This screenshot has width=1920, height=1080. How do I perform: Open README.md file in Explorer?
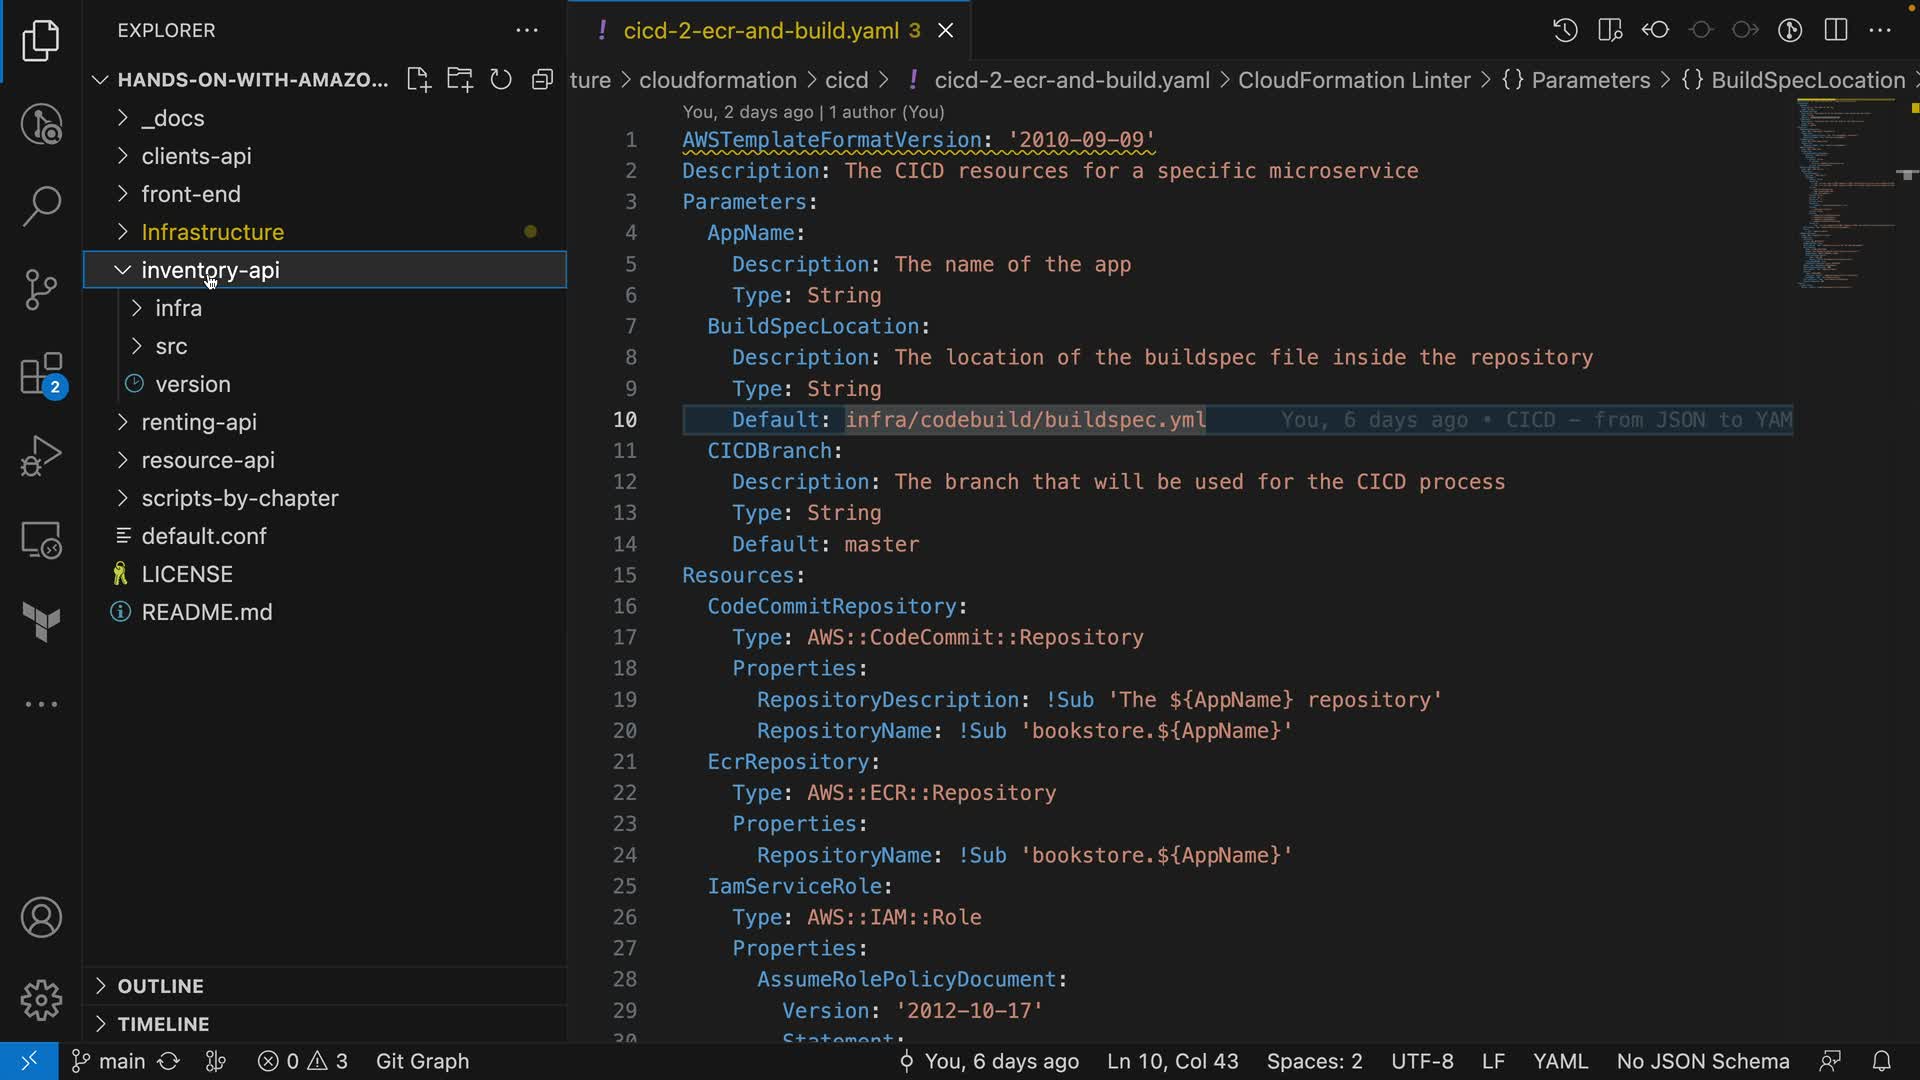[x=206, y=612]
